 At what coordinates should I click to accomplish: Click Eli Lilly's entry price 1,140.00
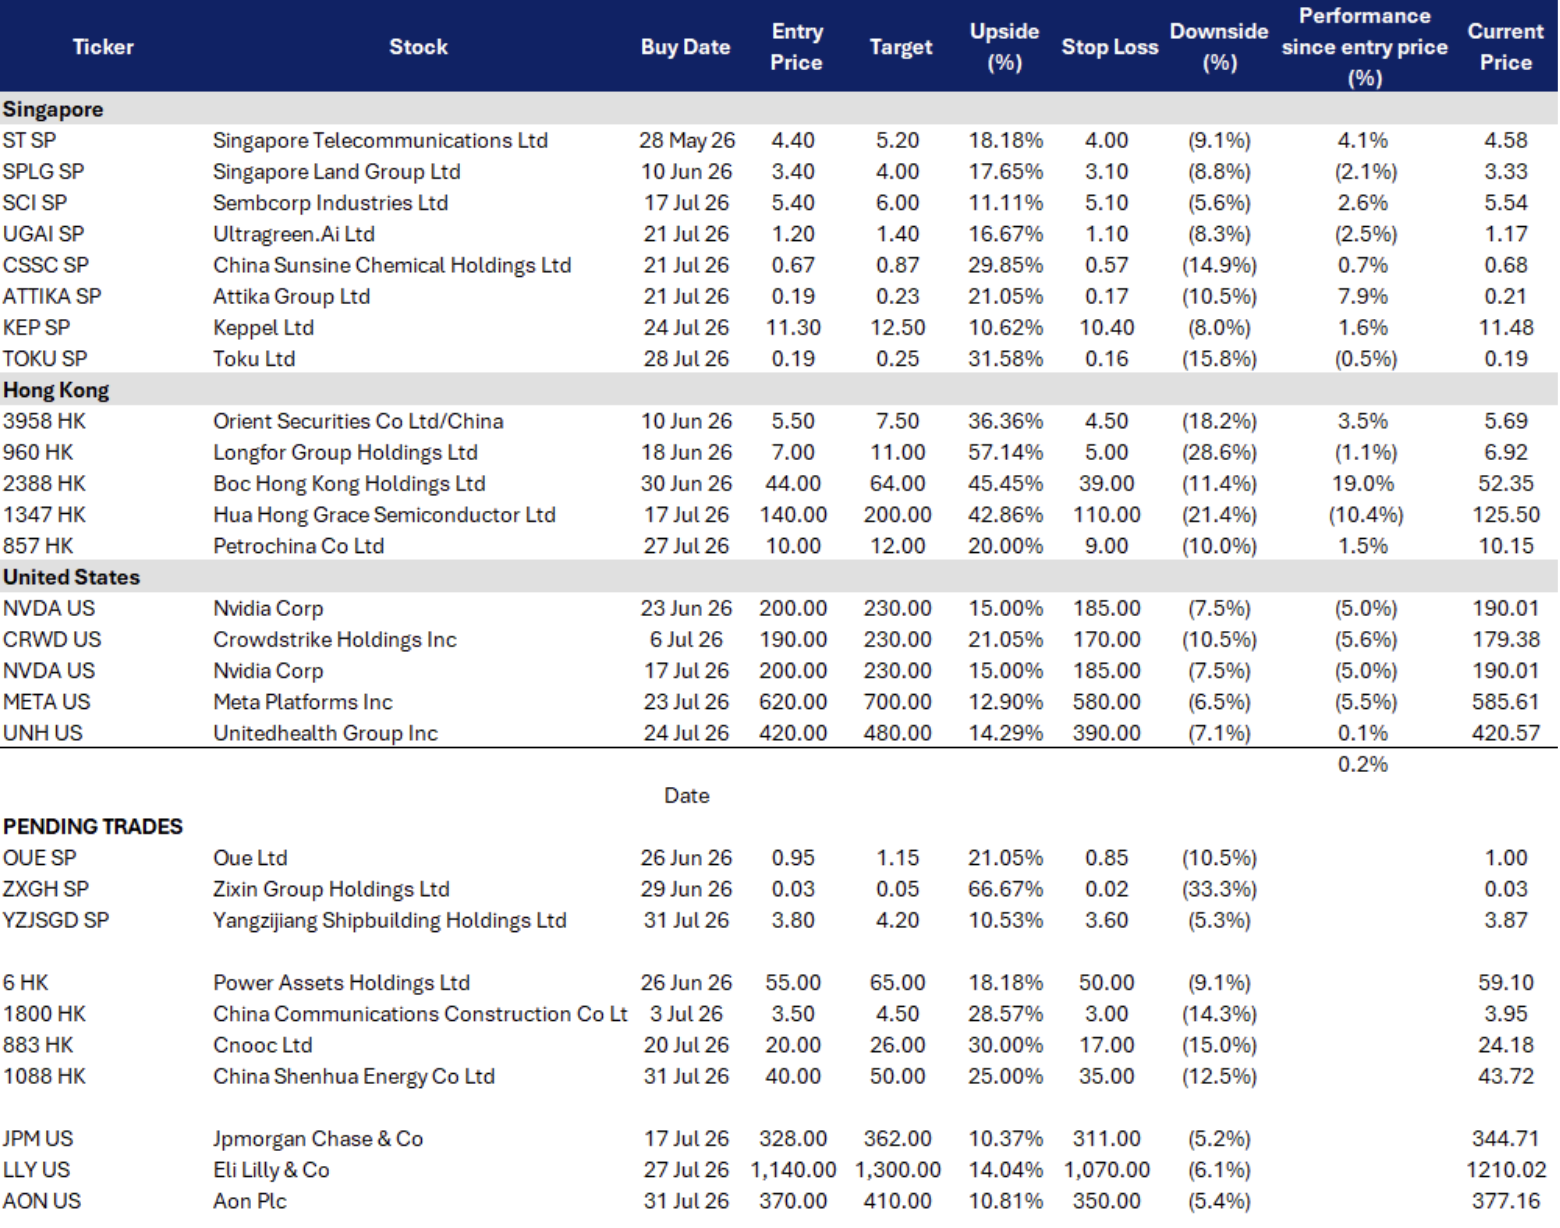793,1169
